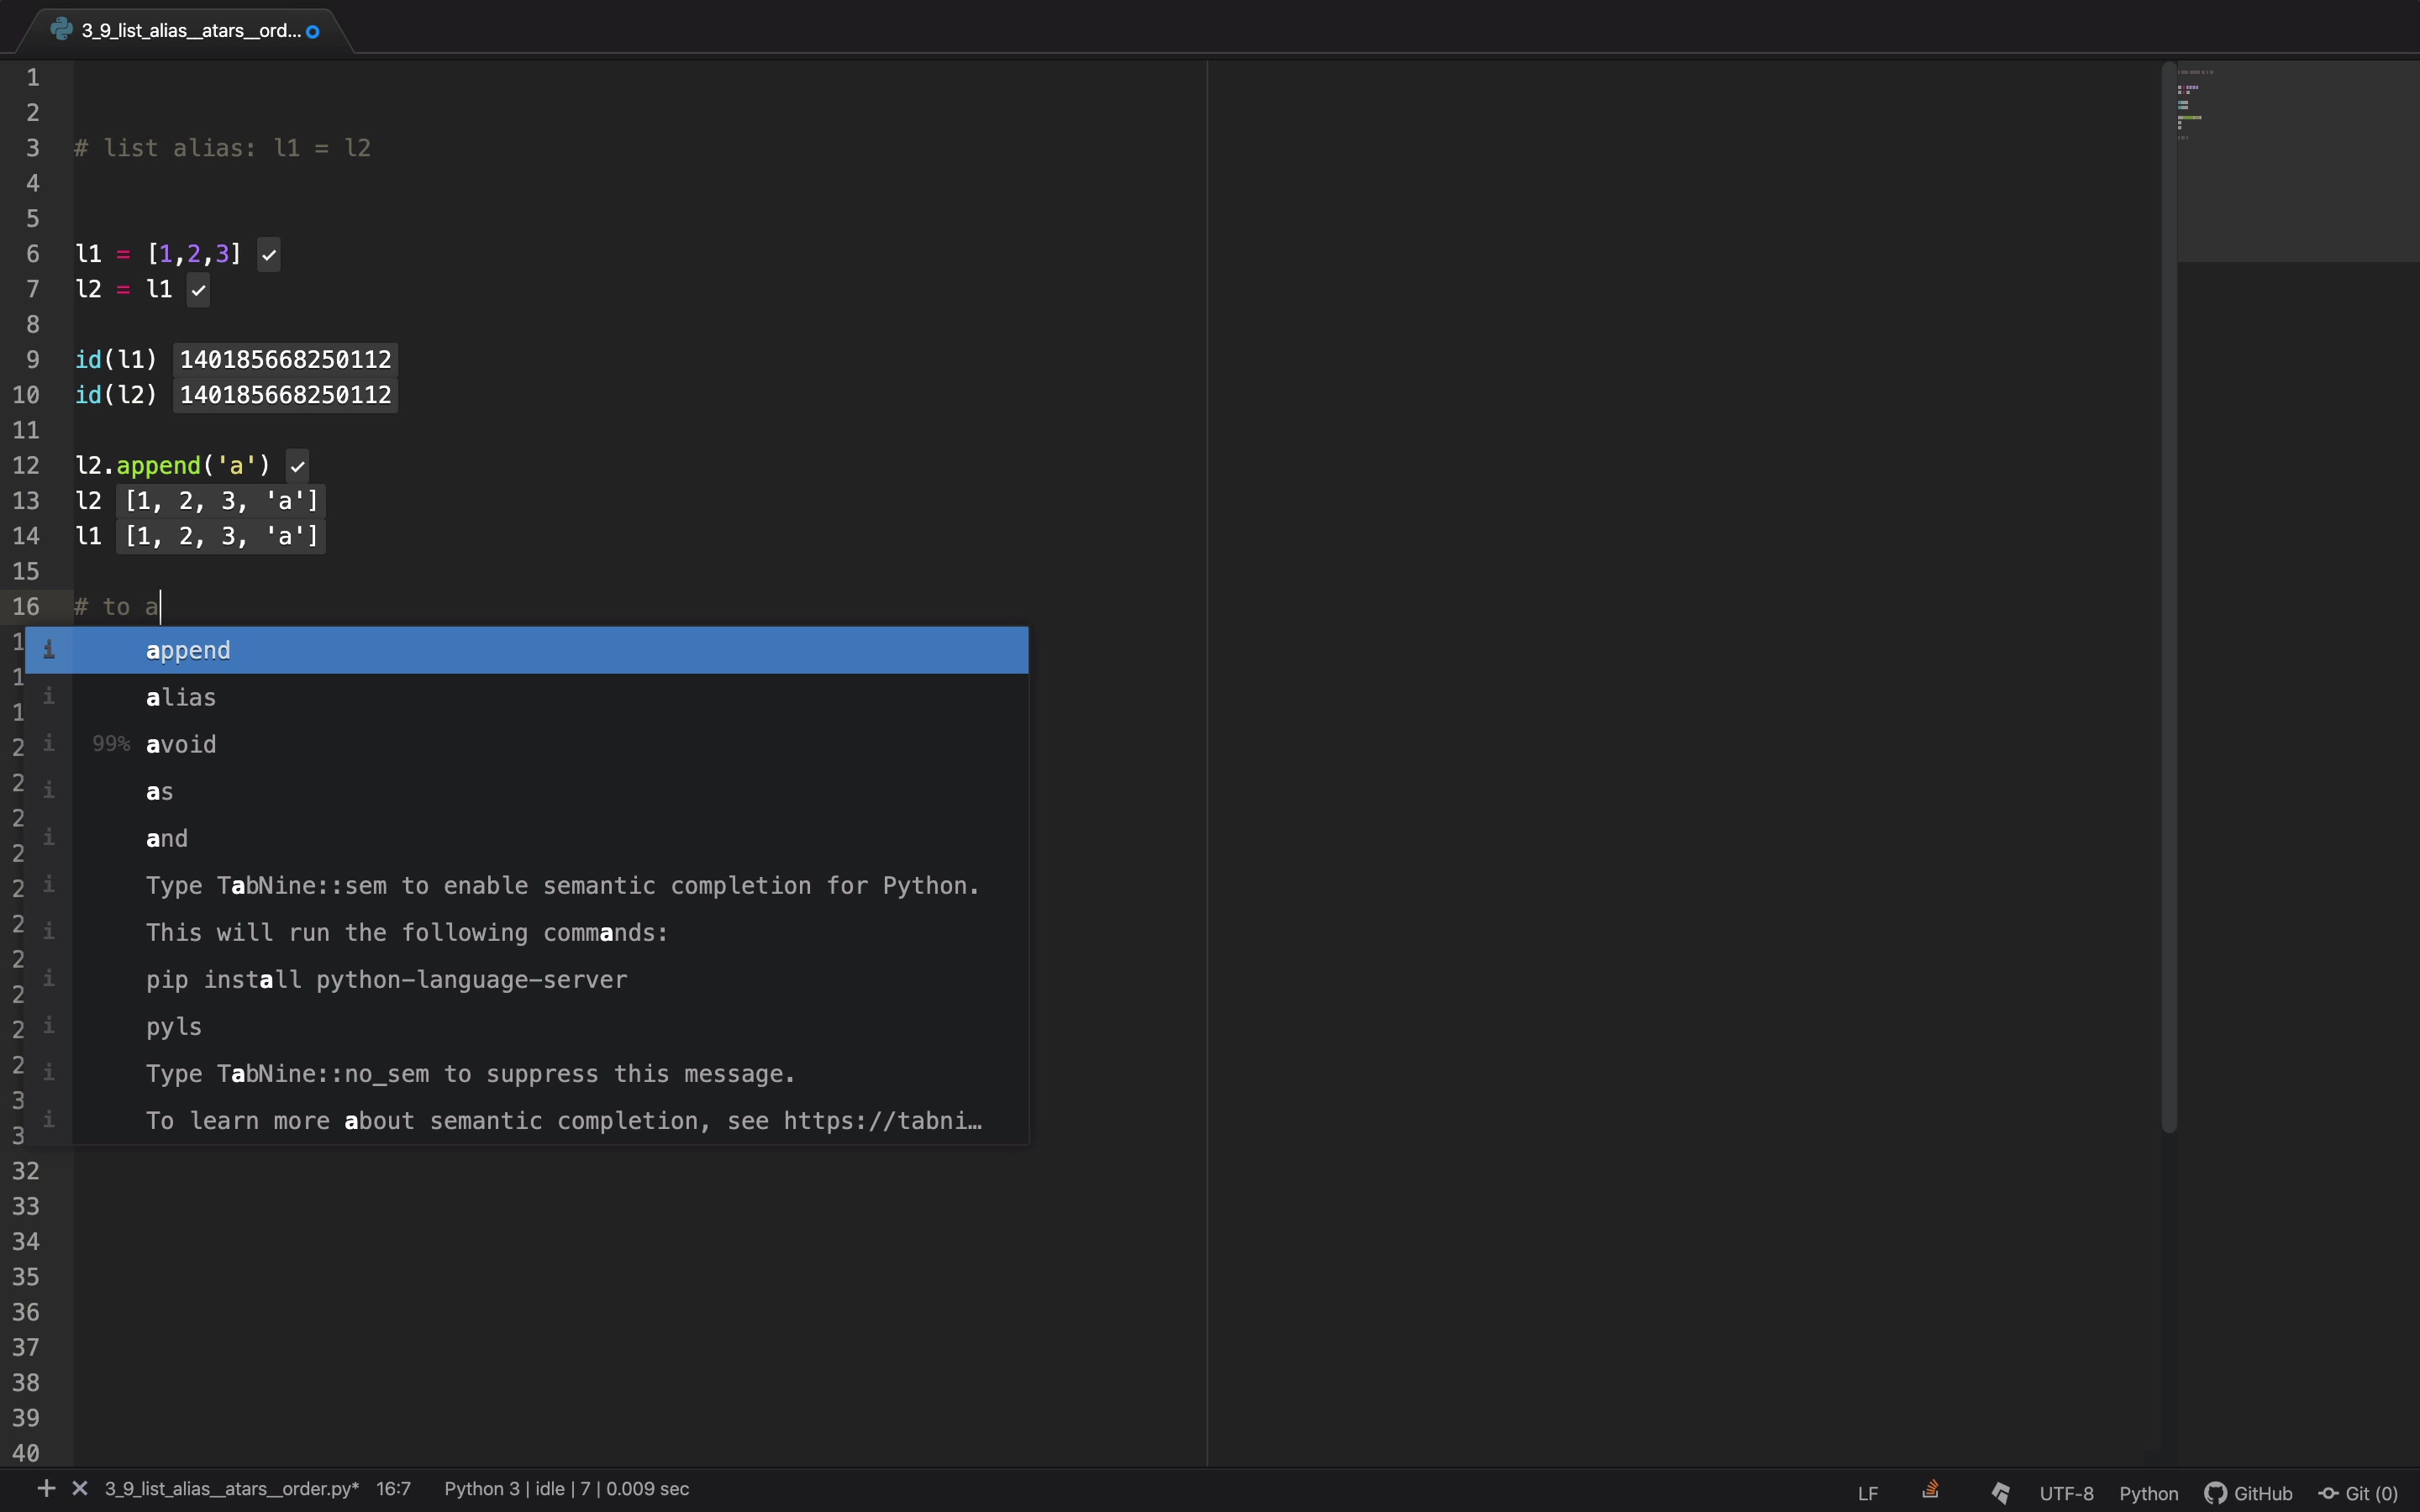The height and width of the screenshot is (1512, 2420).
Task: Click the filename in the bottom status bar
Action: (232, 1489)
